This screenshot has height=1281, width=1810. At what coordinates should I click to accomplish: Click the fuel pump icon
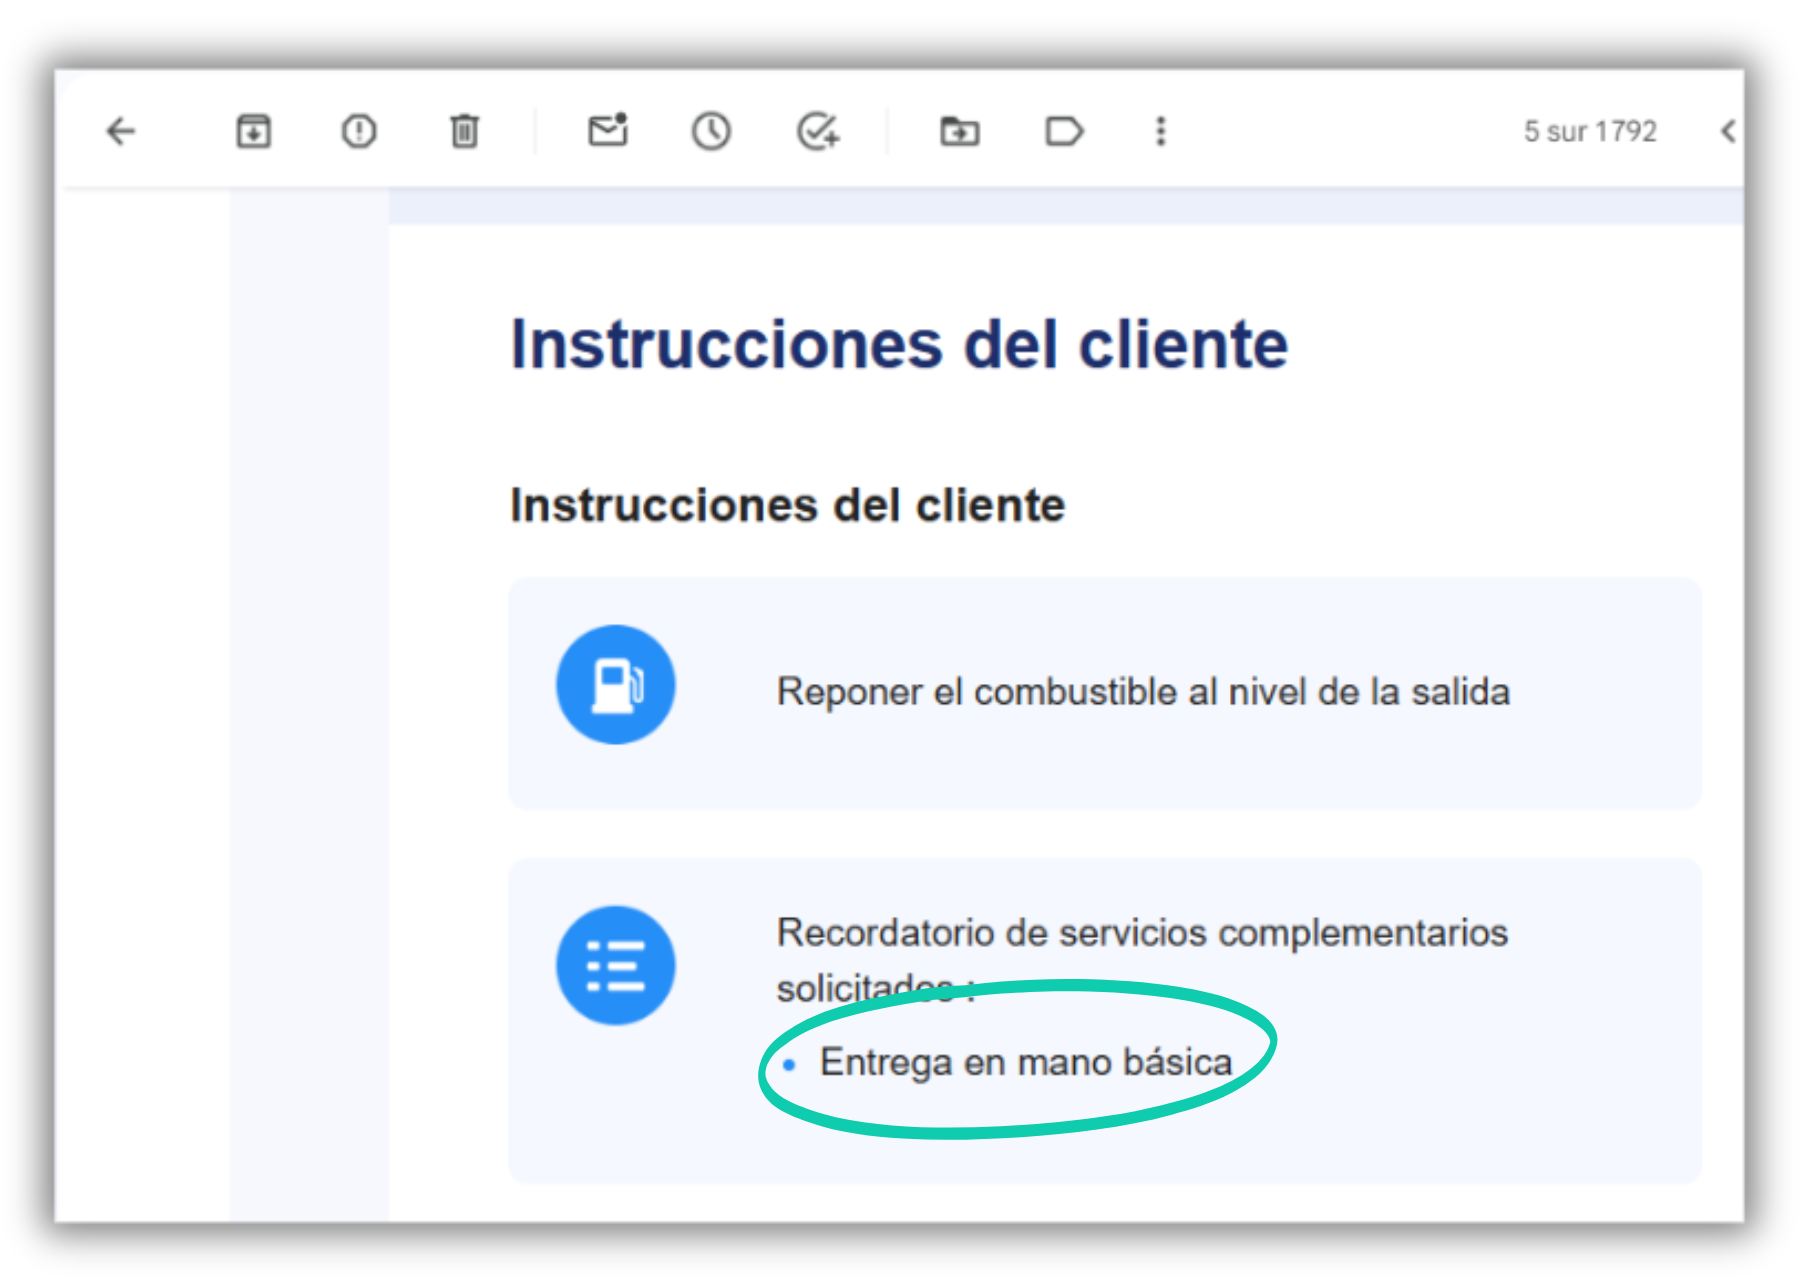[x=616, y=685]
